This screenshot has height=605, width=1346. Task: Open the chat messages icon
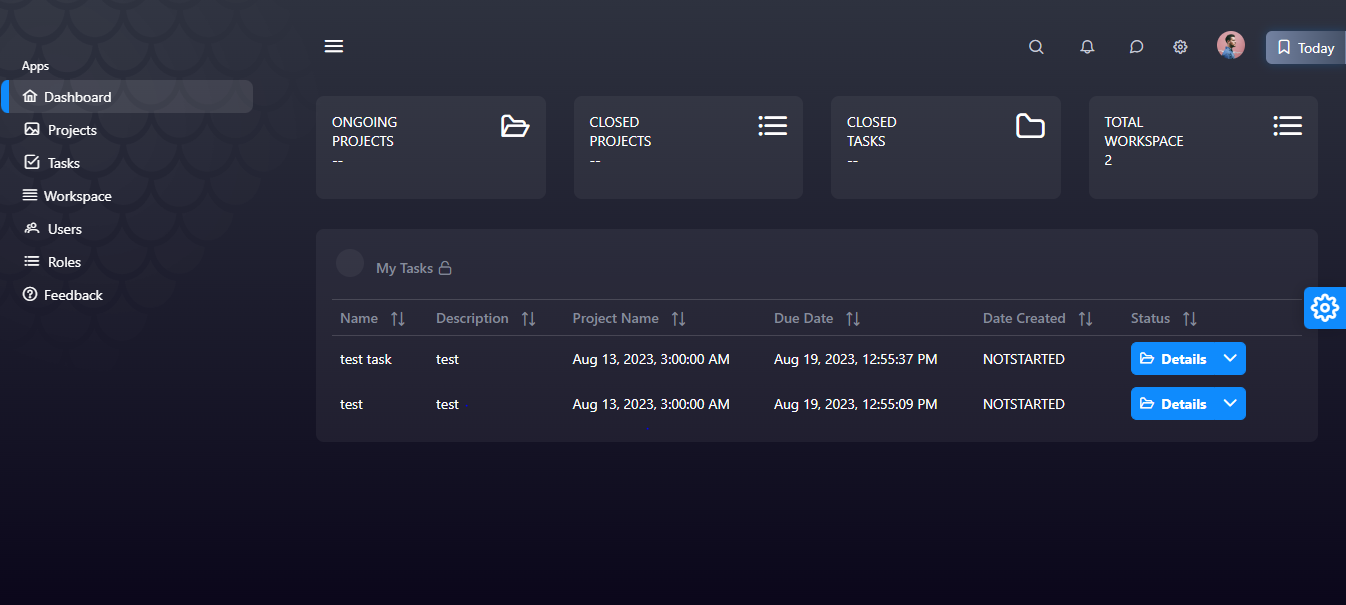tap(1136, 47)
